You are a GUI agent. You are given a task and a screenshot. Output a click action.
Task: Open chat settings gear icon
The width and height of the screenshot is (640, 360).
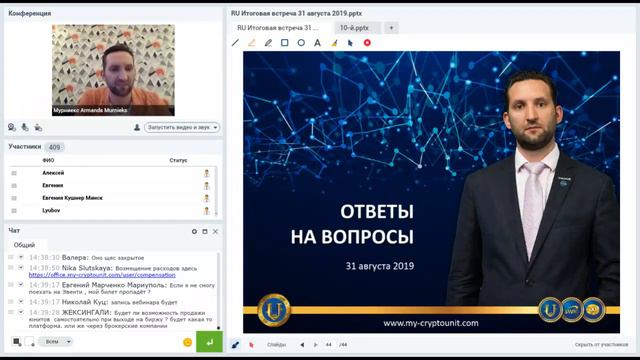coord(194,231)
